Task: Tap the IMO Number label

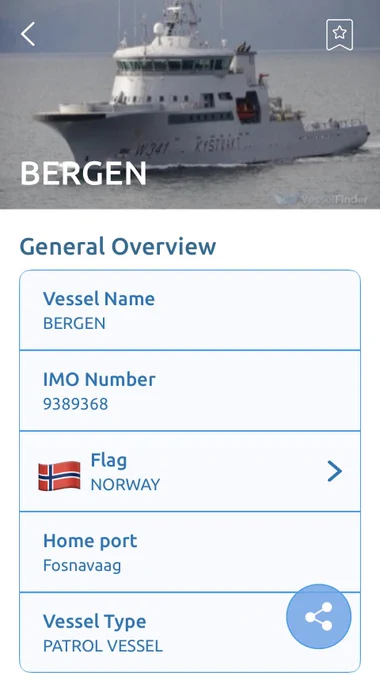Action: coord(99,379)
